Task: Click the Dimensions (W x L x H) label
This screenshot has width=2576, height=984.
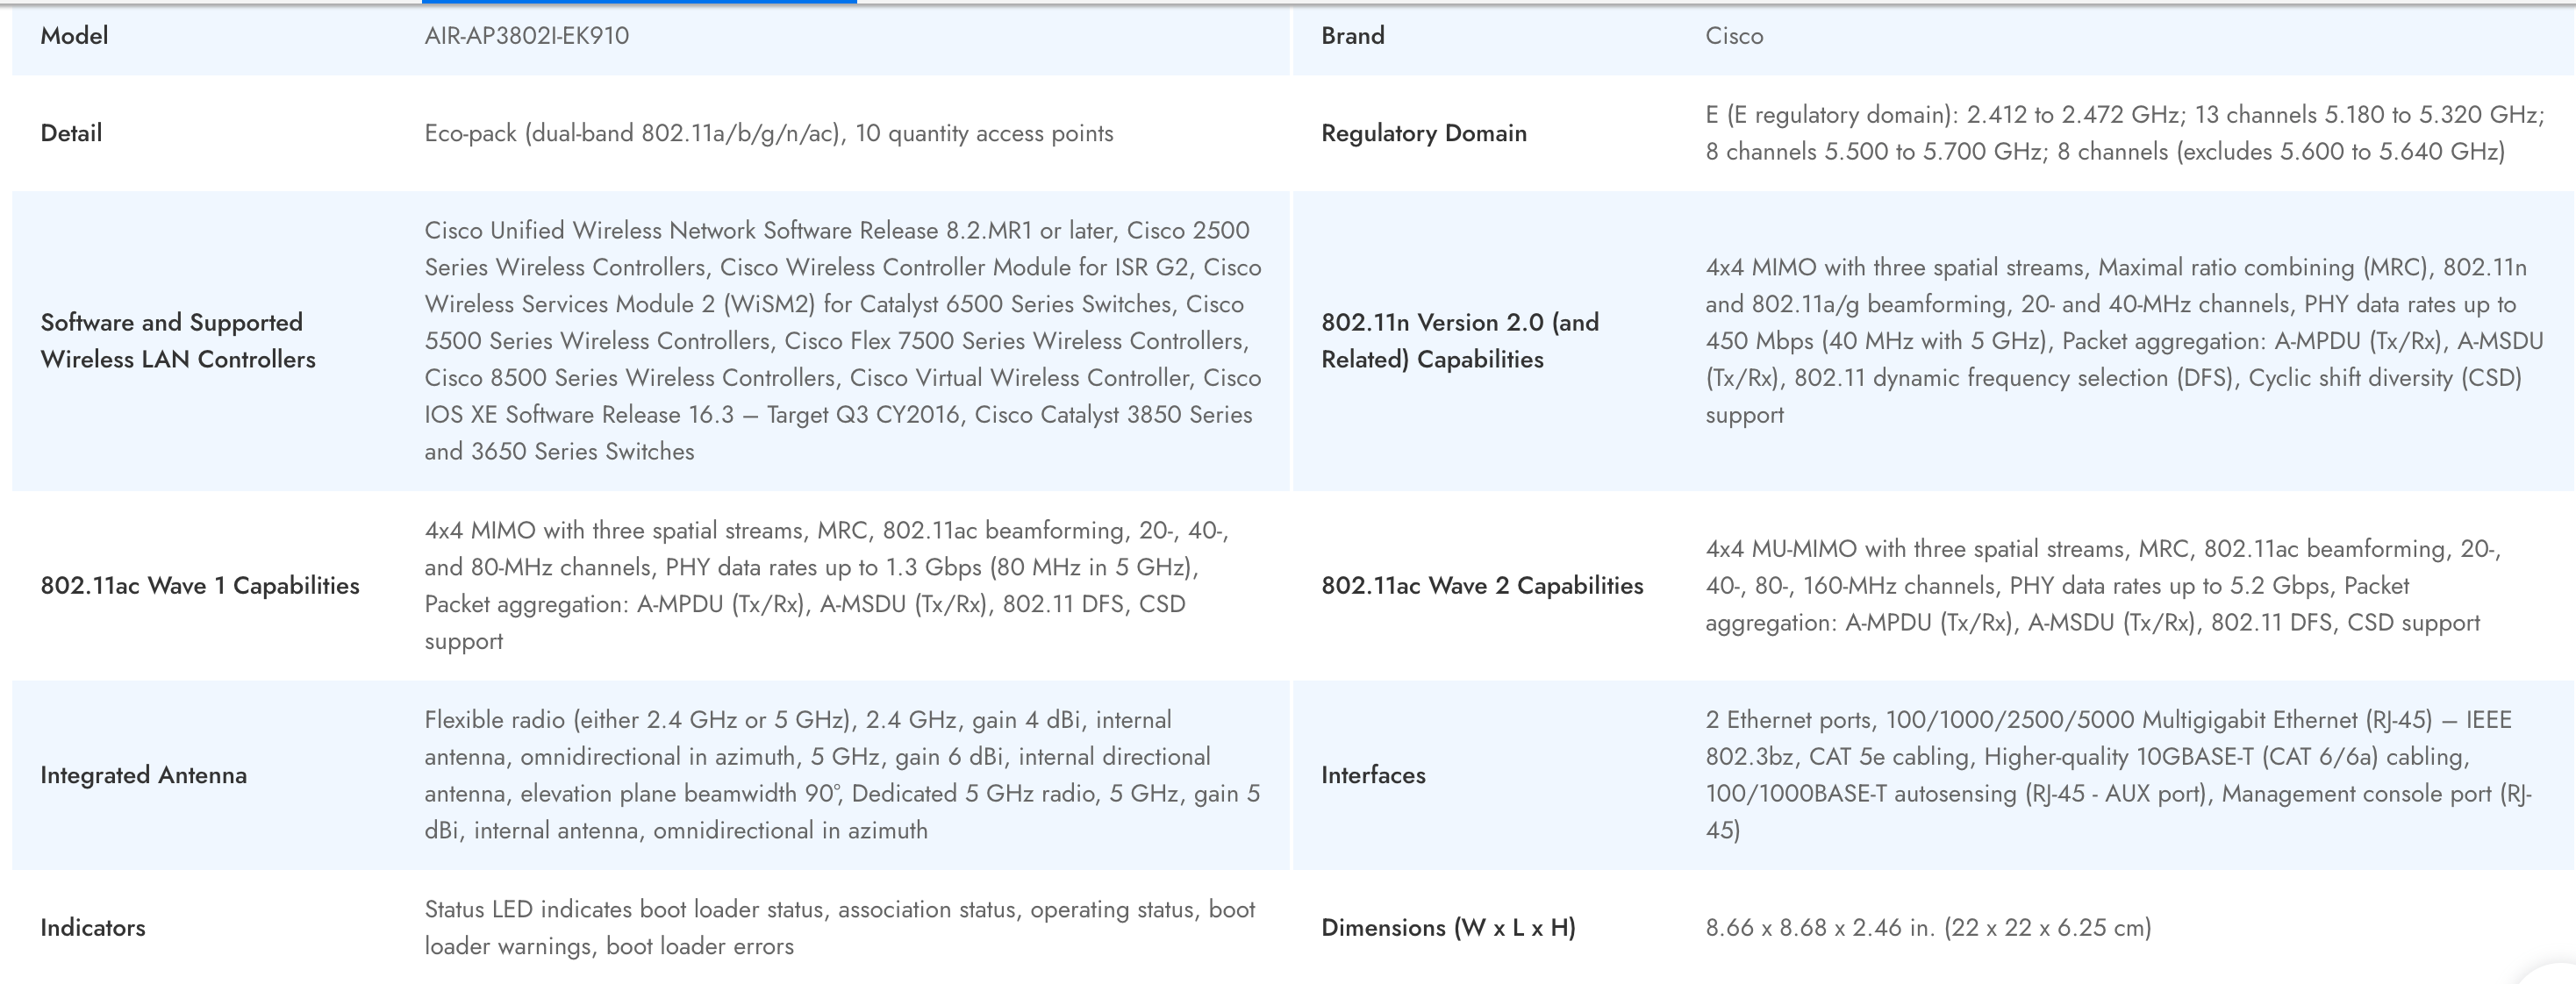Action: pos(1448,928)
